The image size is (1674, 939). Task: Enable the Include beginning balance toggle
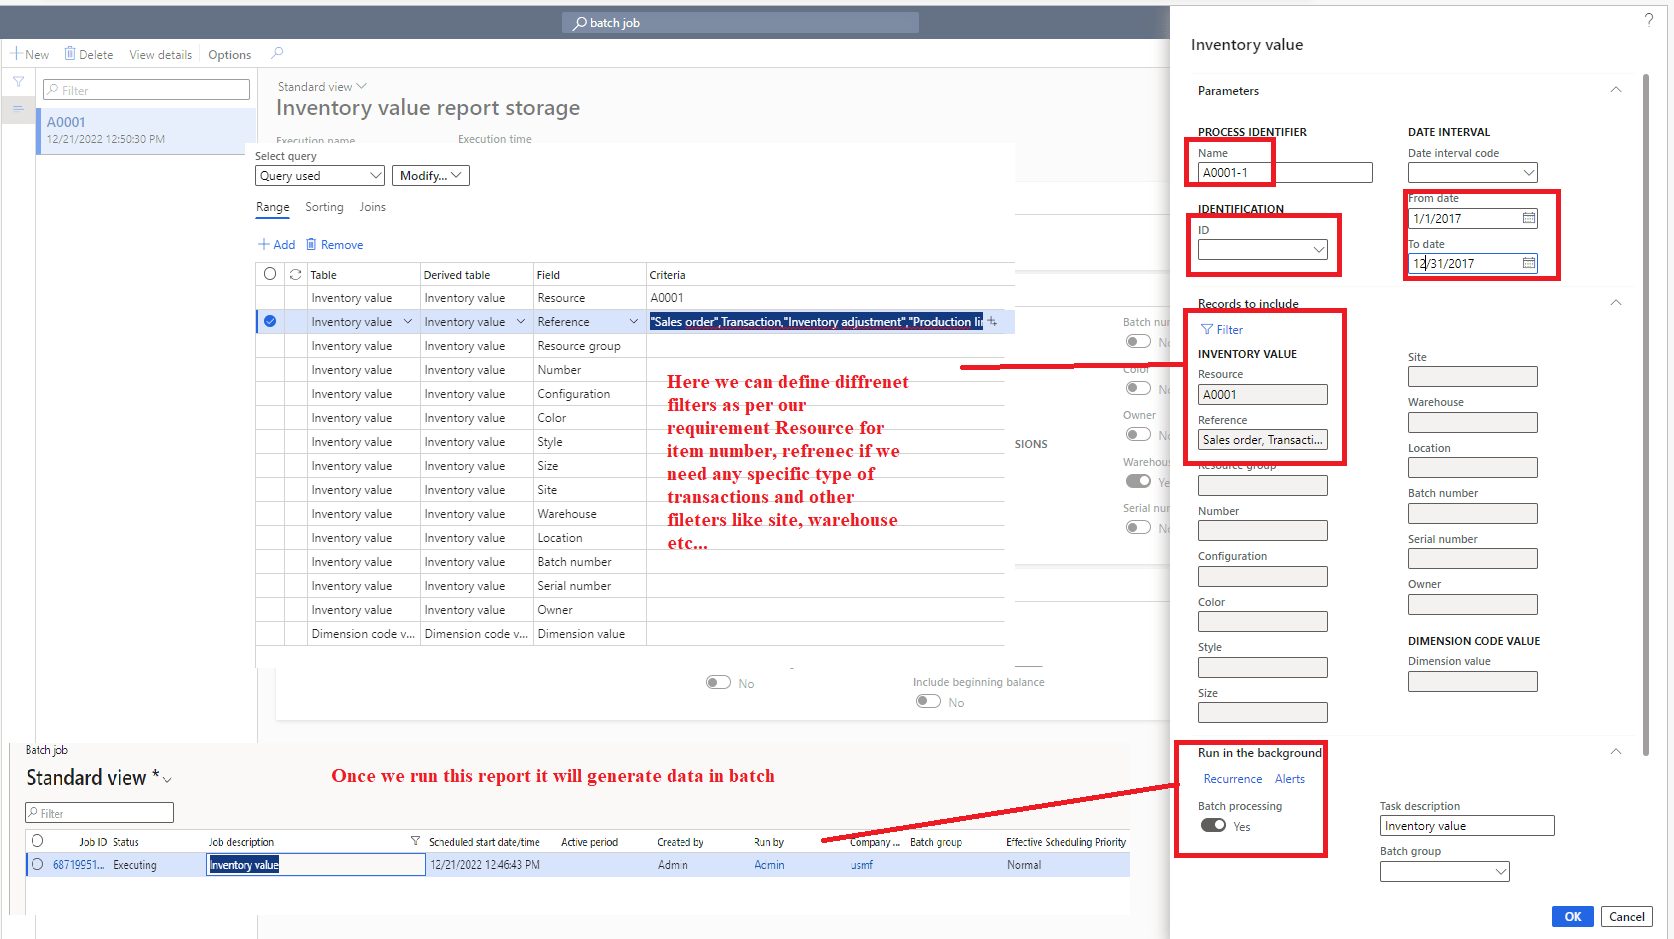click(928, 701)
